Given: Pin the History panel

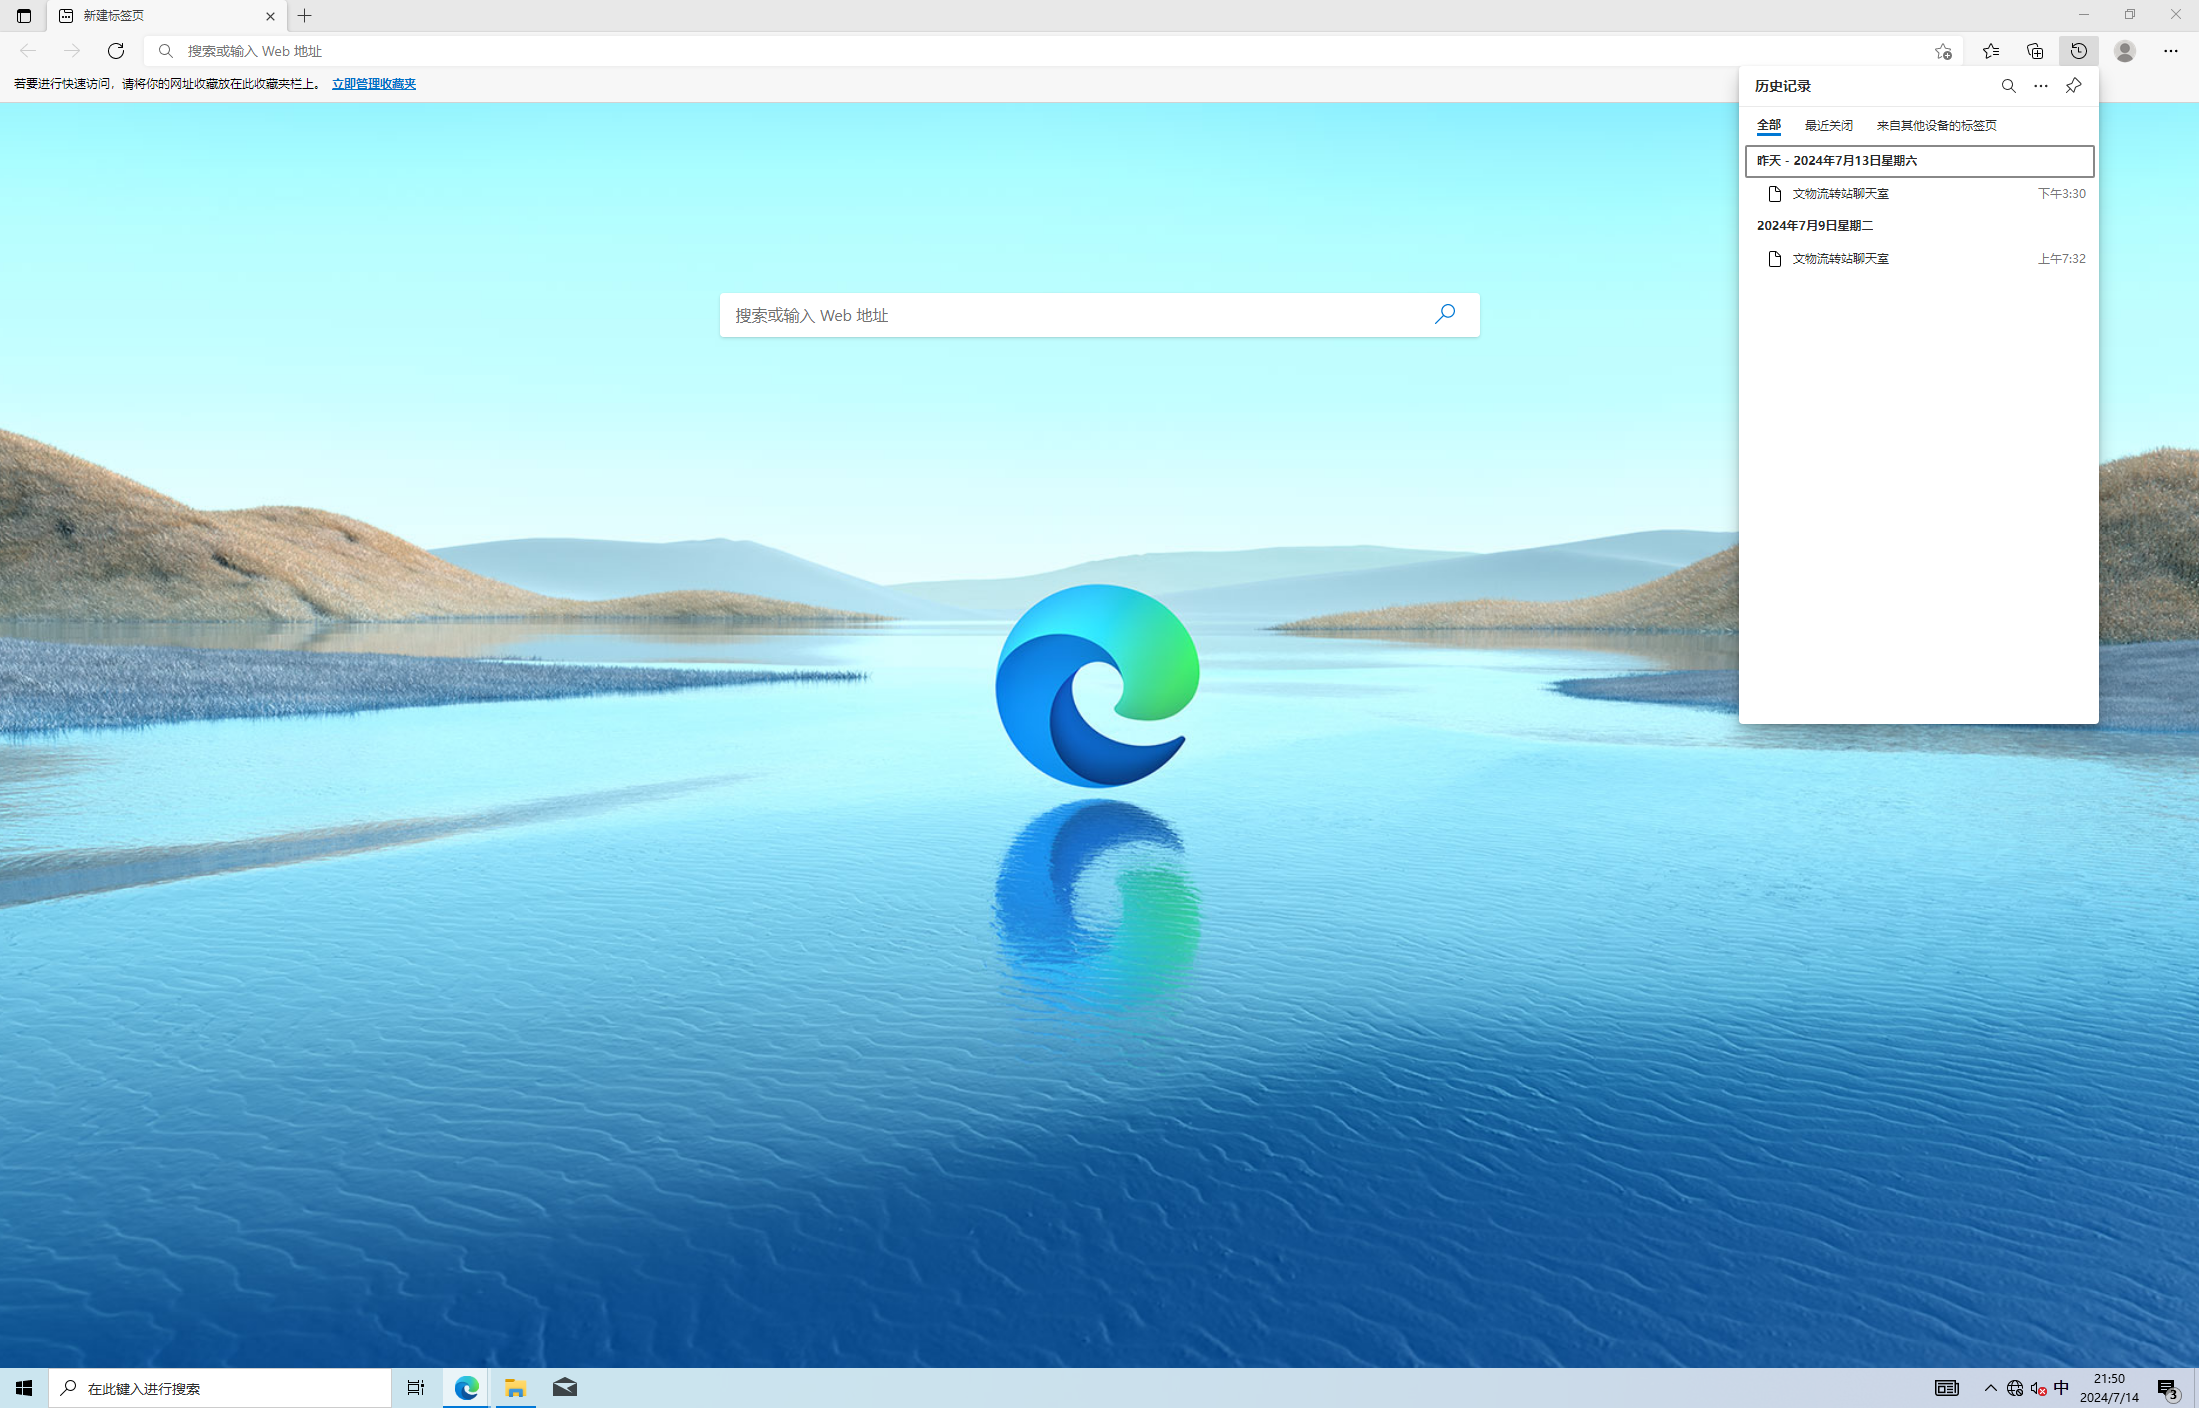Looking at the screenshot, I should click(2074, 86).
